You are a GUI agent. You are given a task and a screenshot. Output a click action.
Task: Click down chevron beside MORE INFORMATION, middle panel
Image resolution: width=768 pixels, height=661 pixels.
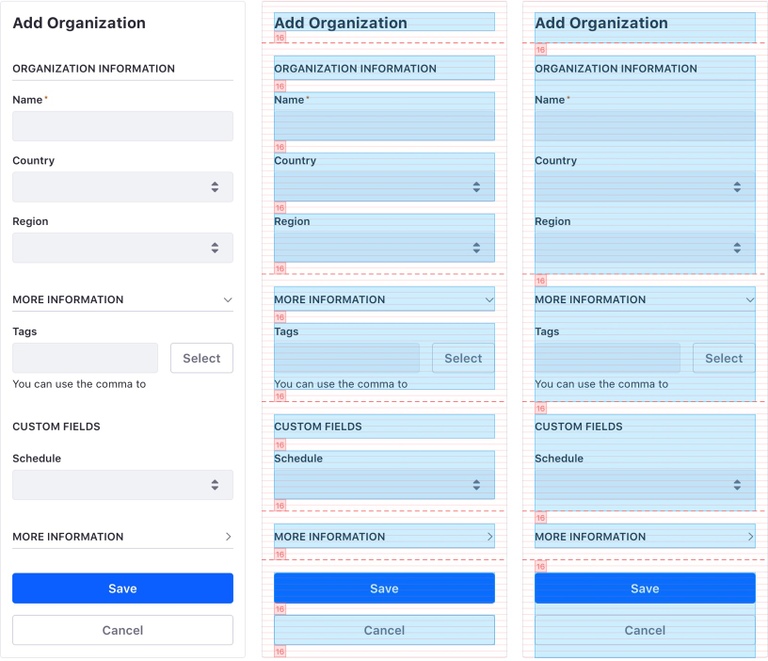(x=489, y=300)
